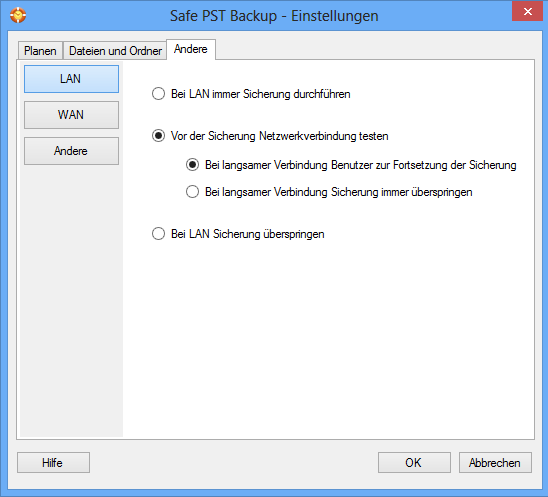Screen dimensions: 548x497
Task: Select the LAN section button
Action: point(71,79)
